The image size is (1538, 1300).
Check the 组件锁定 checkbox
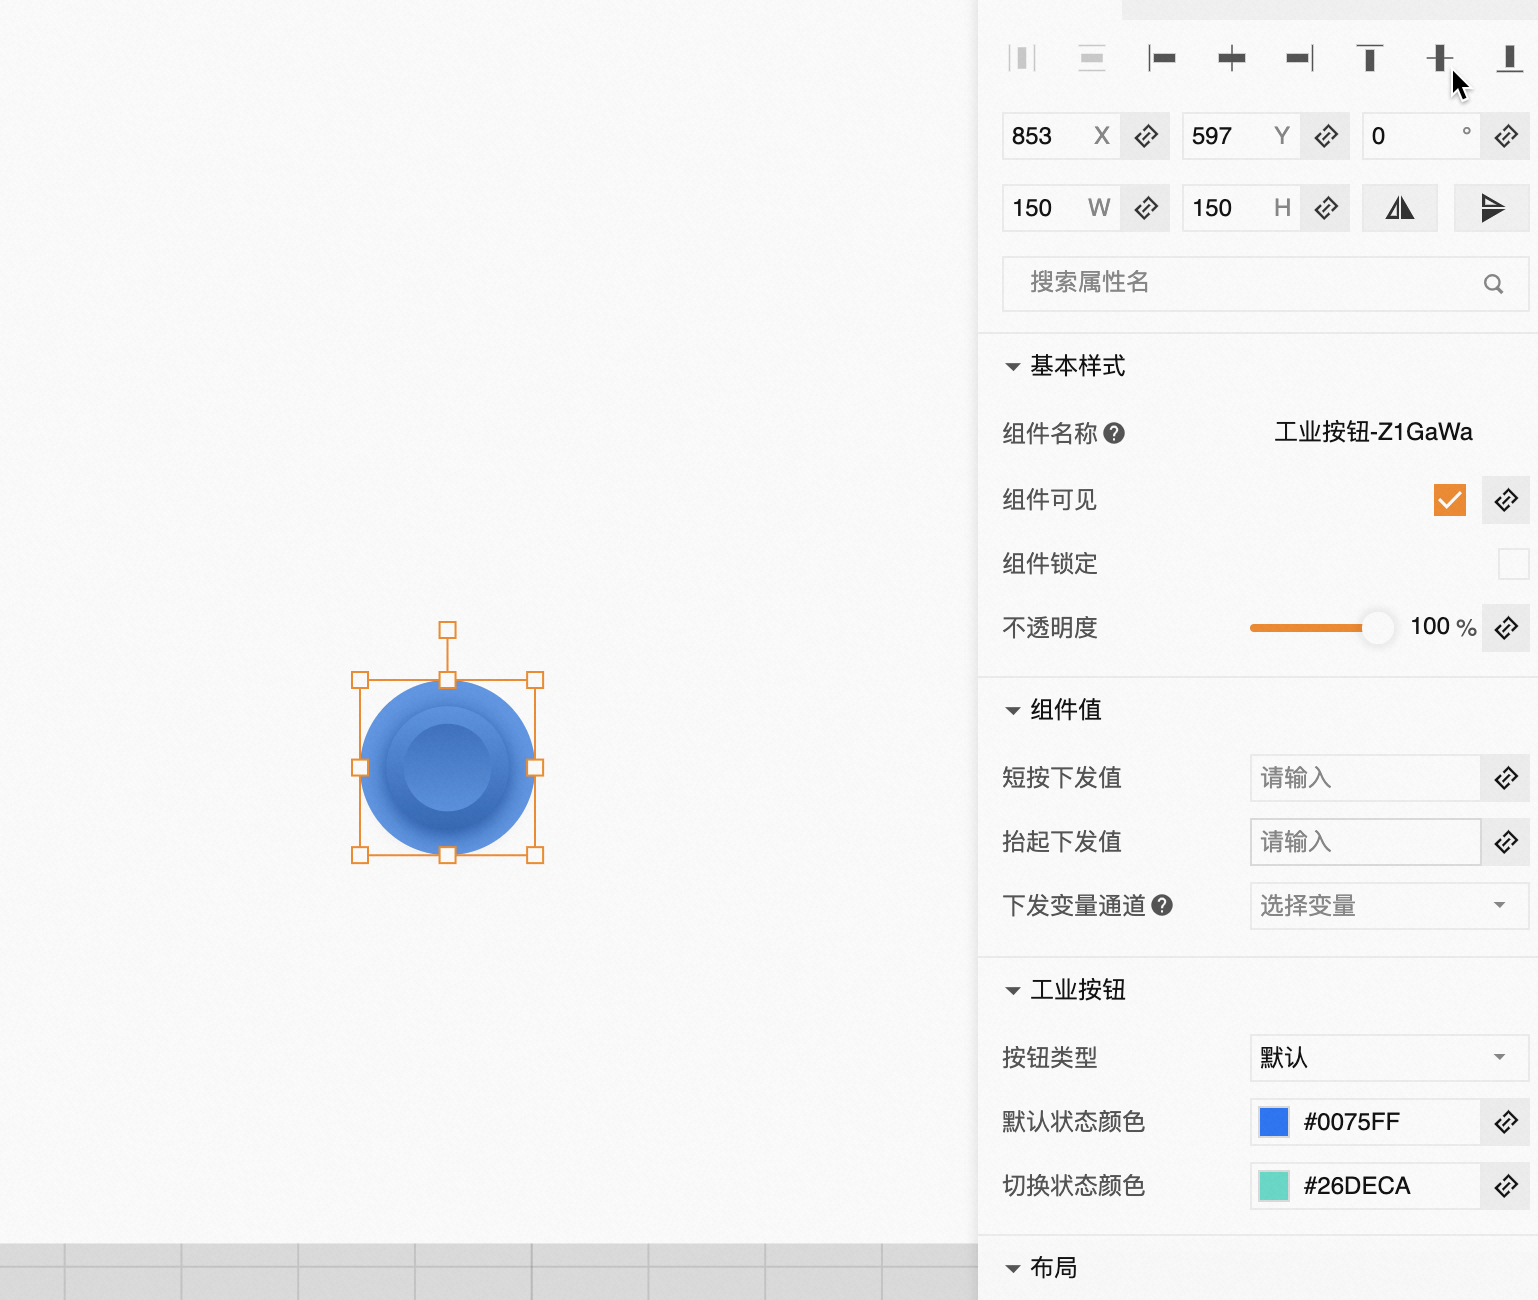point(1514,564)
